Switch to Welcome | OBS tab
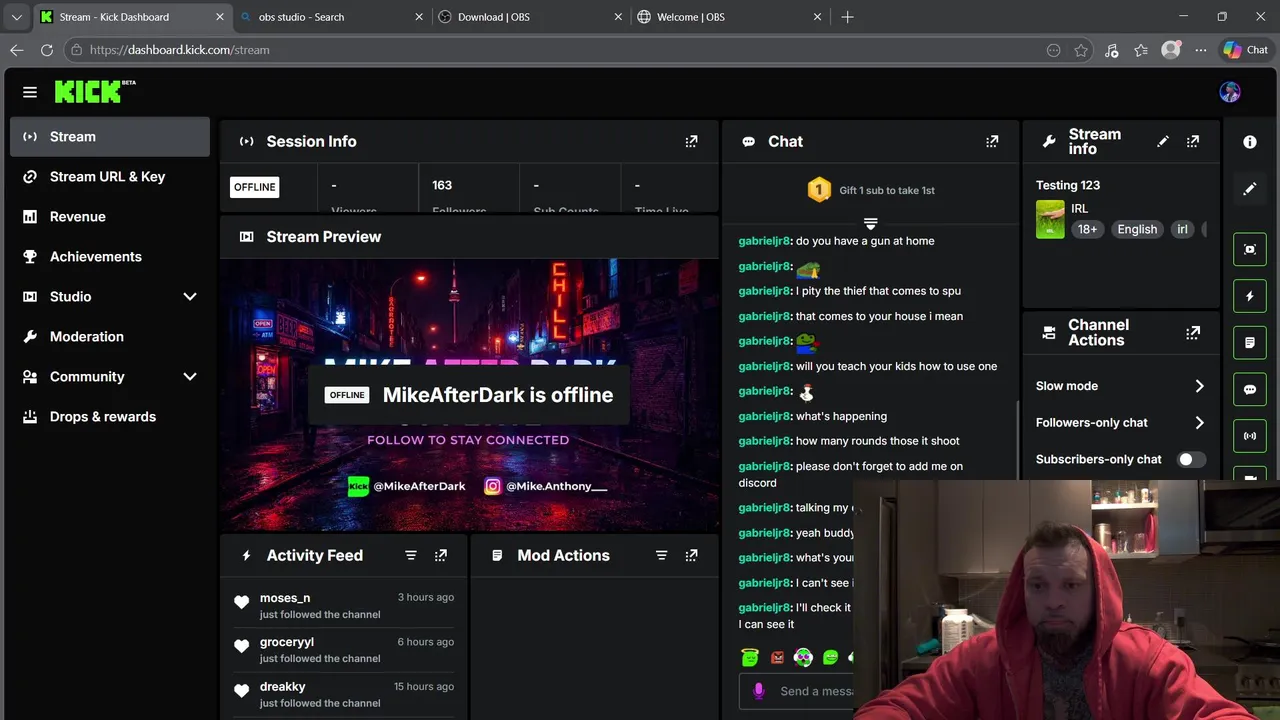 click(x=729, y=17)
